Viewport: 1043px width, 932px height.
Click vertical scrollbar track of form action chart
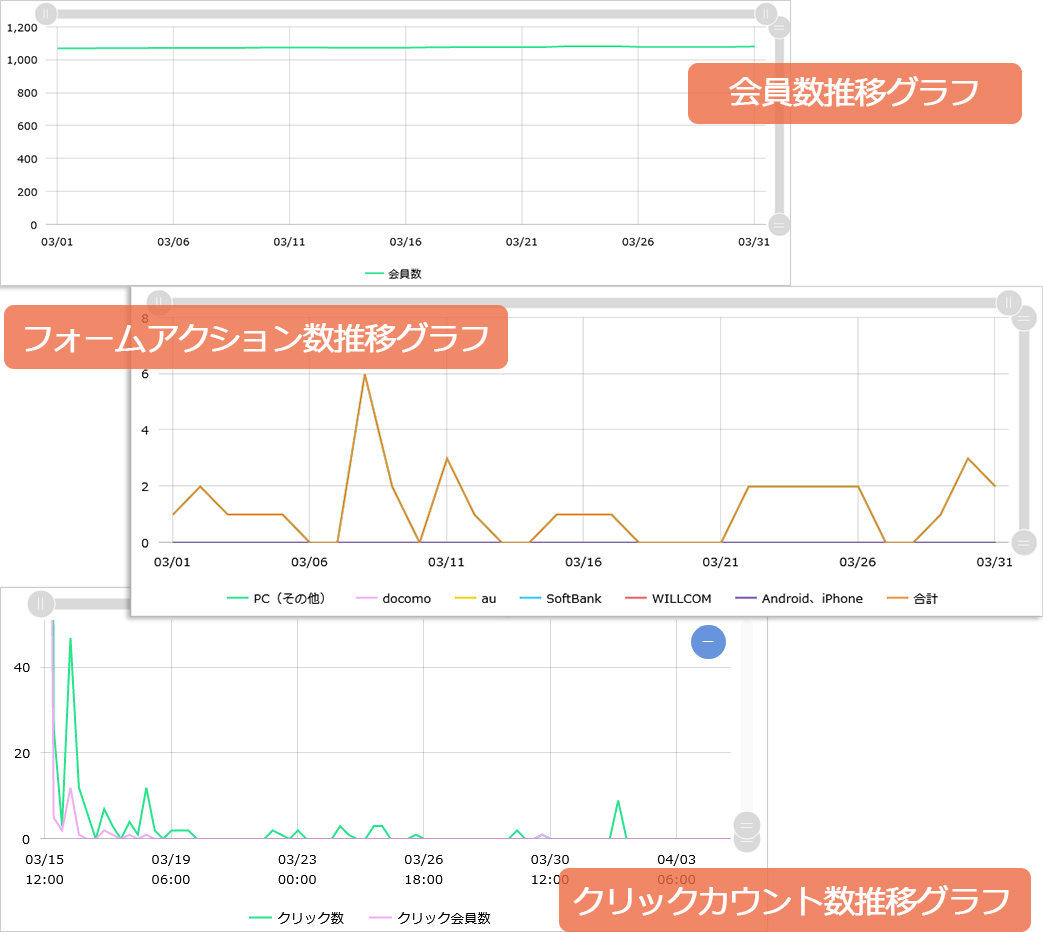click(x=1024, y=430)
